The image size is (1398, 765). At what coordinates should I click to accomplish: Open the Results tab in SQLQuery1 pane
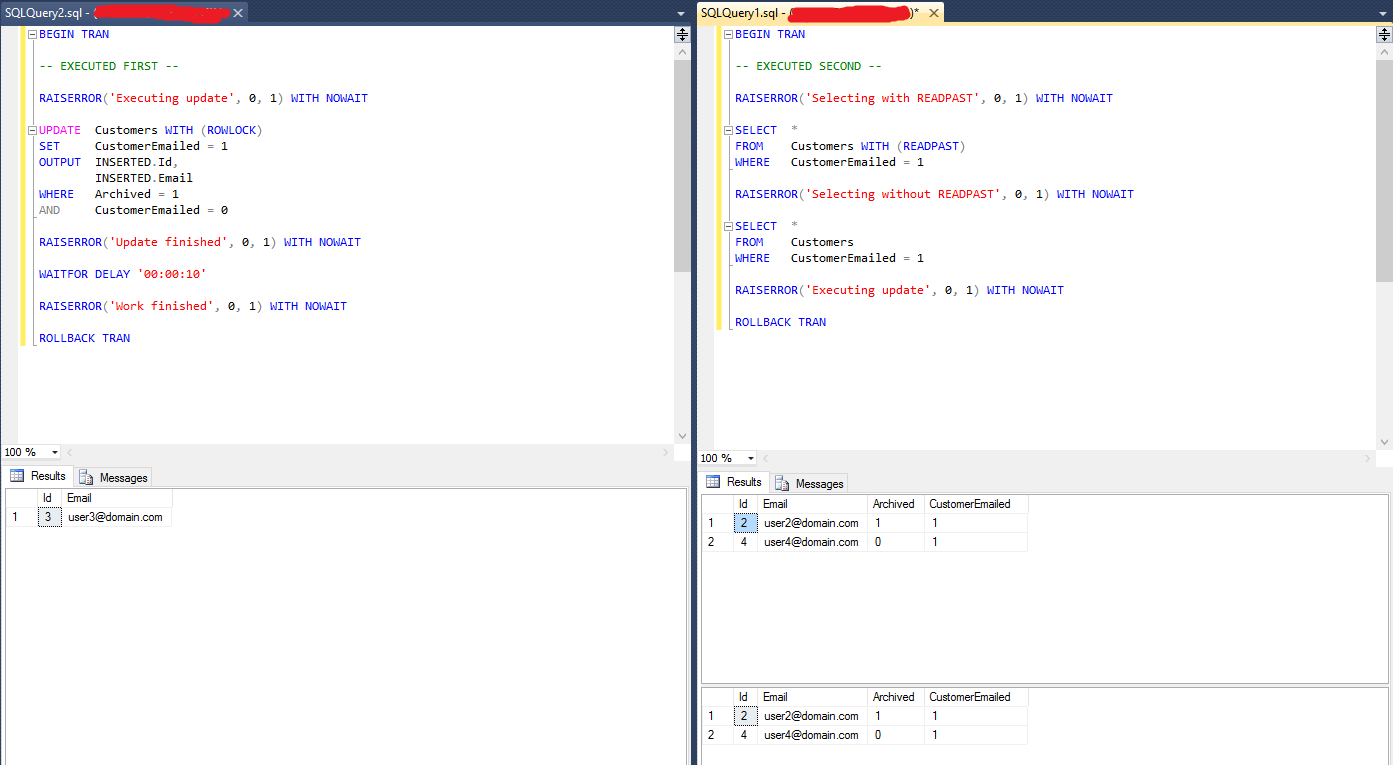(x=734, y=482)
